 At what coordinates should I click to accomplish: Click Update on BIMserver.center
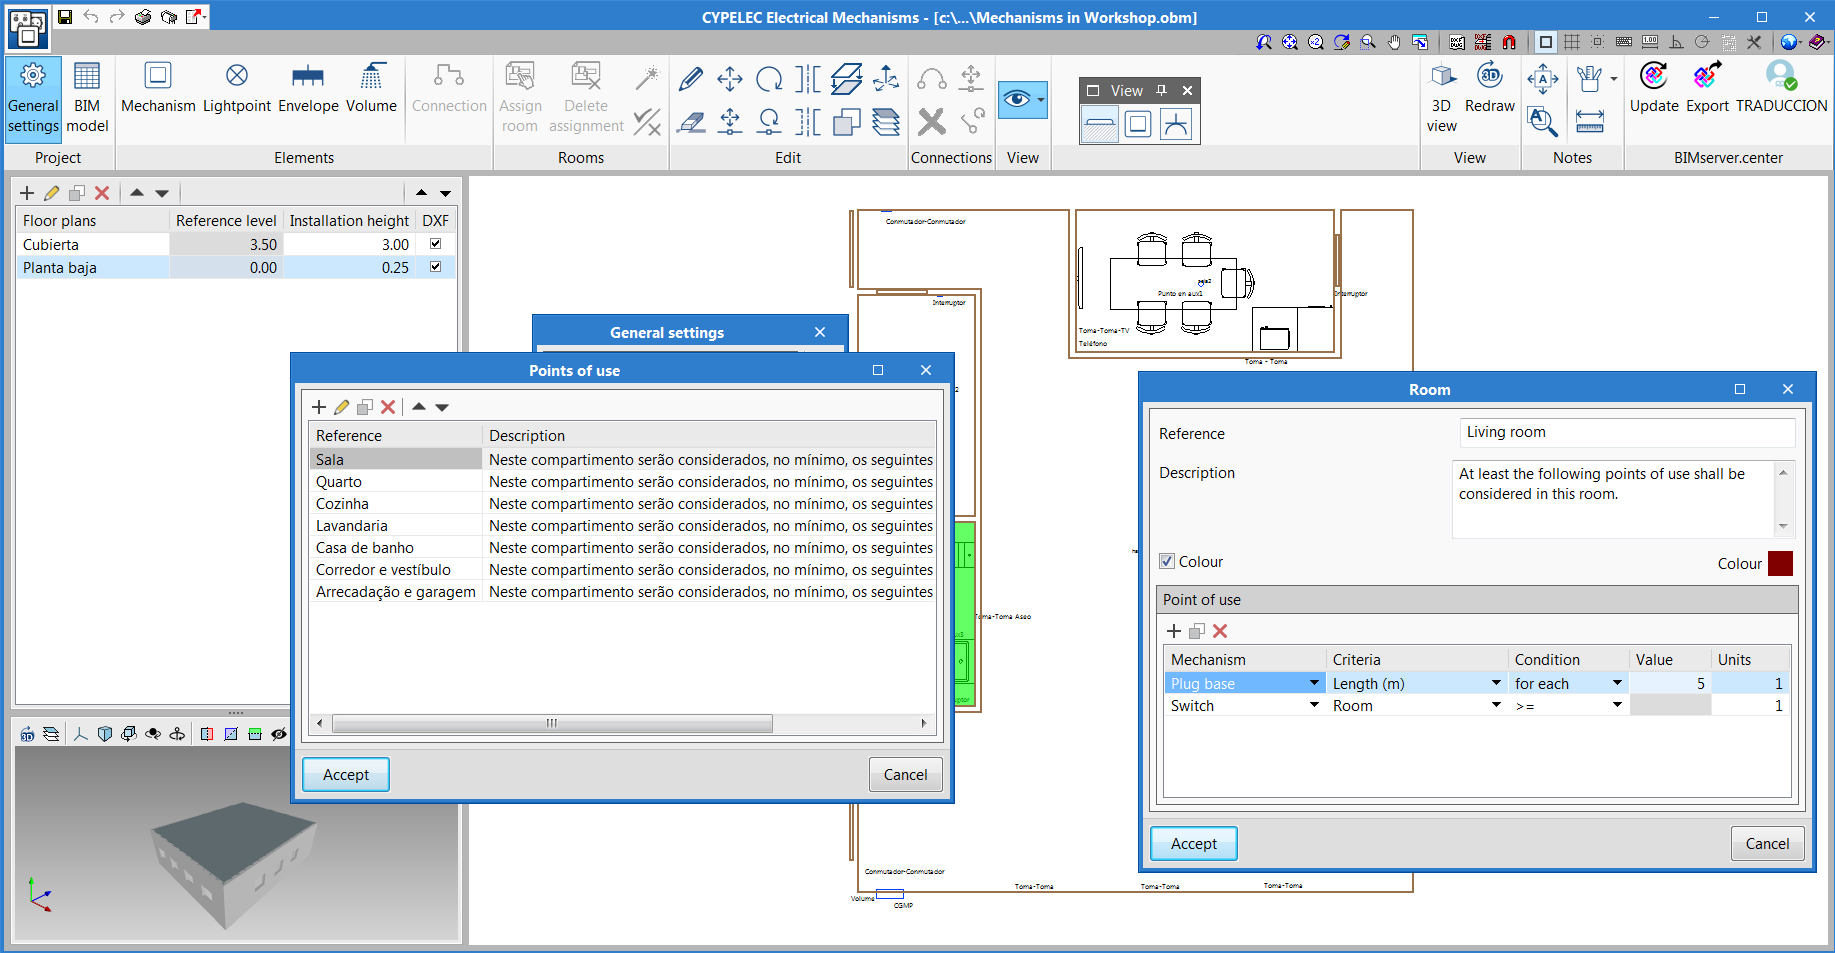(x=1654, y=88)
